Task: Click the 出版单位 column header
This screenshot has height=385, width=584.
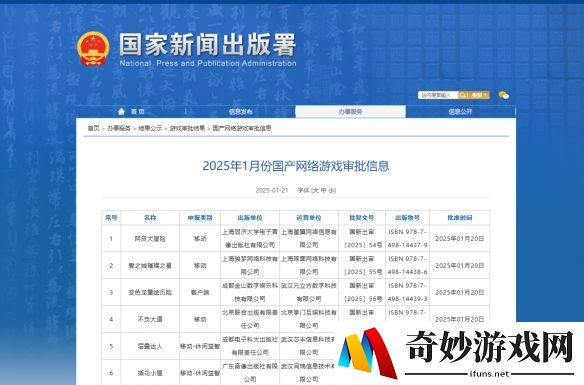Action: coord(250,218)
